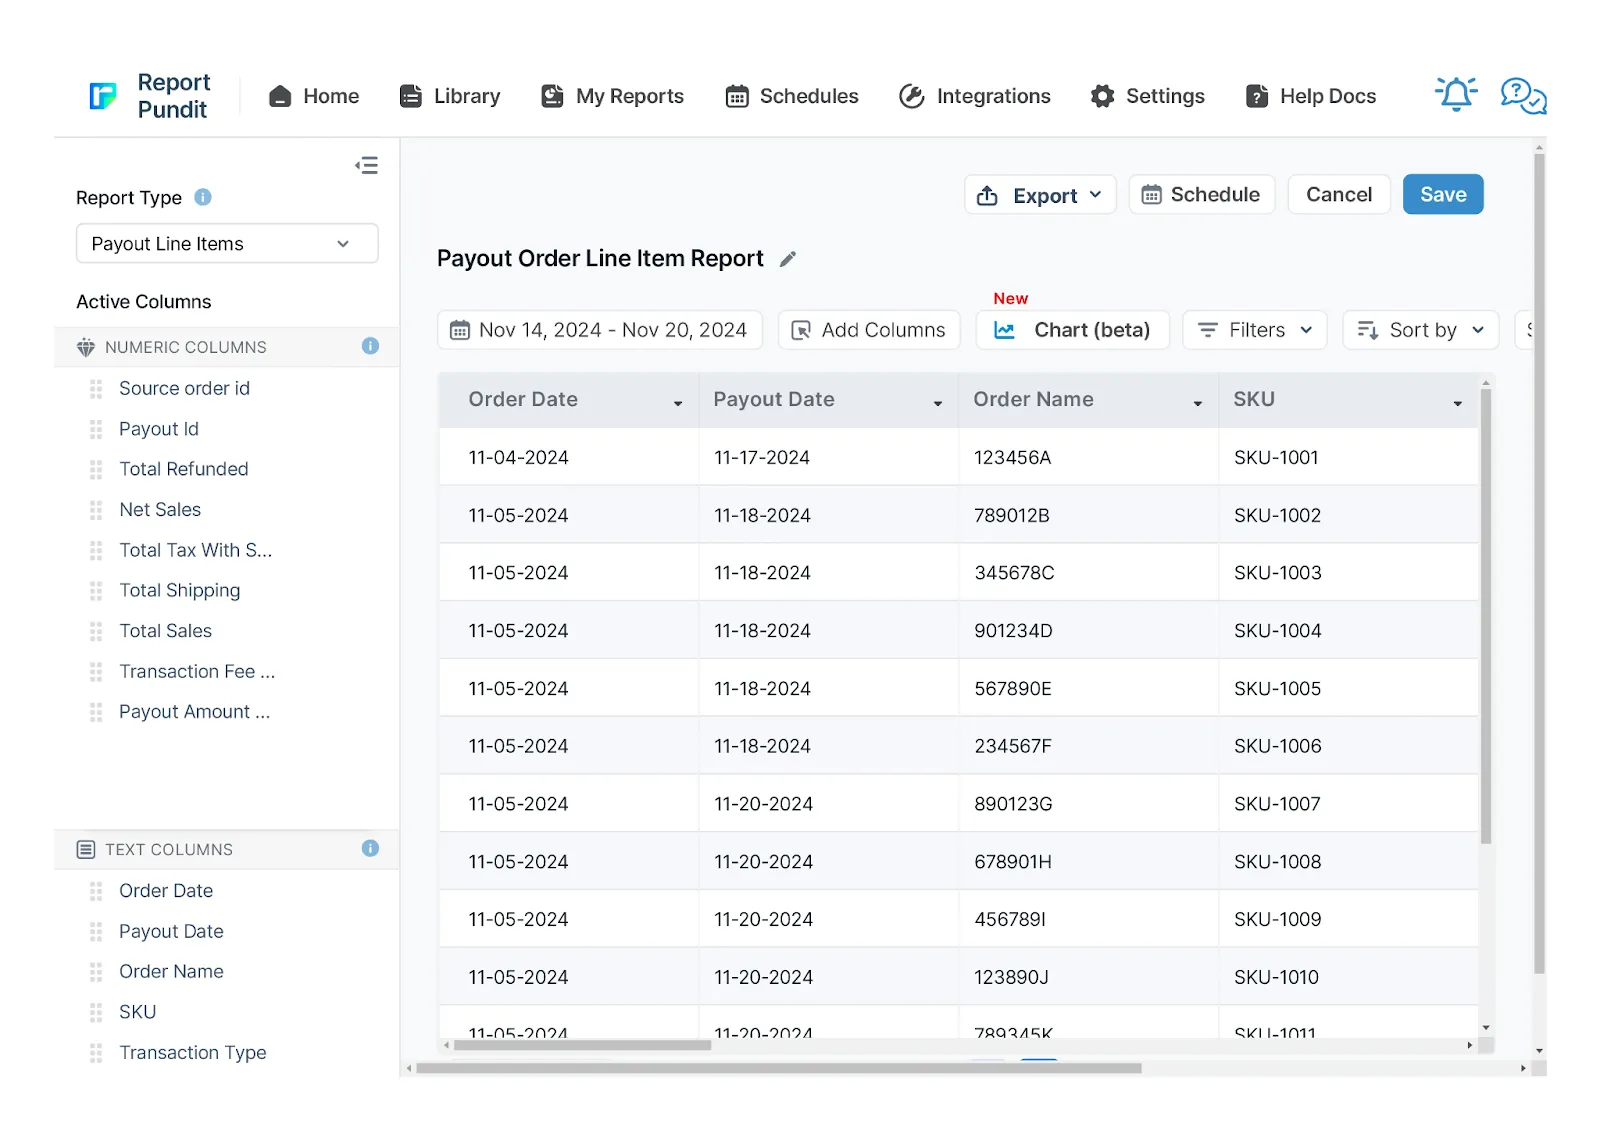This screenshot has width=1600, height=1130.
Task: Collapse the sidebar panel icon
Action: (x=366, y=165)
